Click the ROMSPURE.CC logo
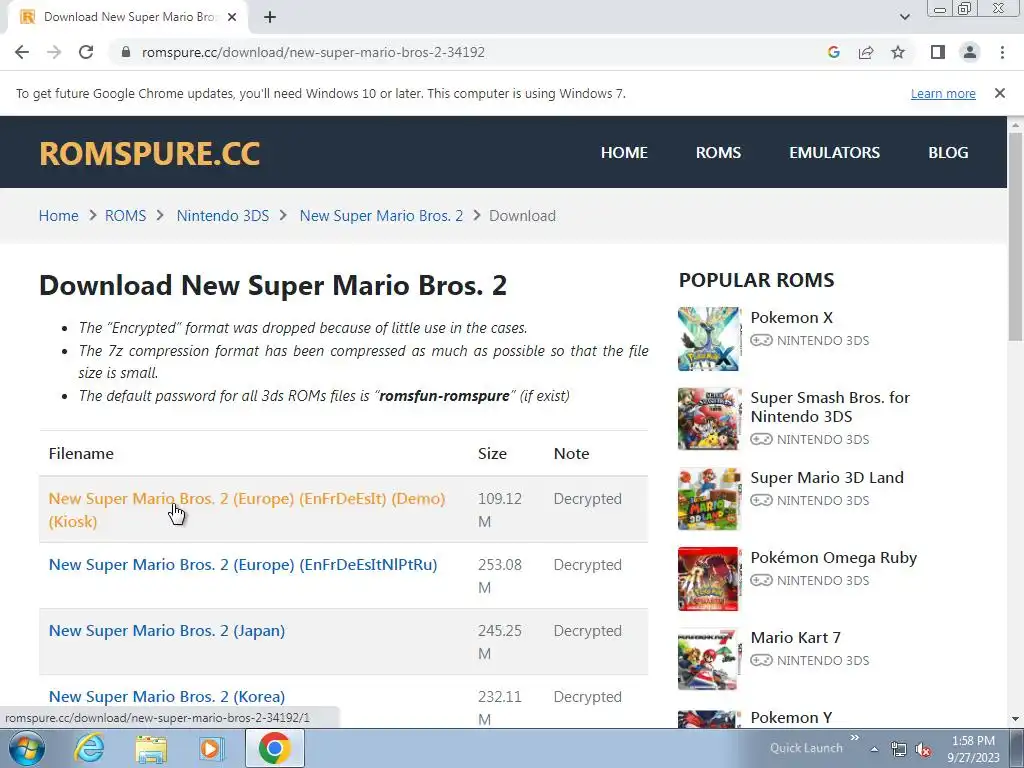 [x=150, y=153]
